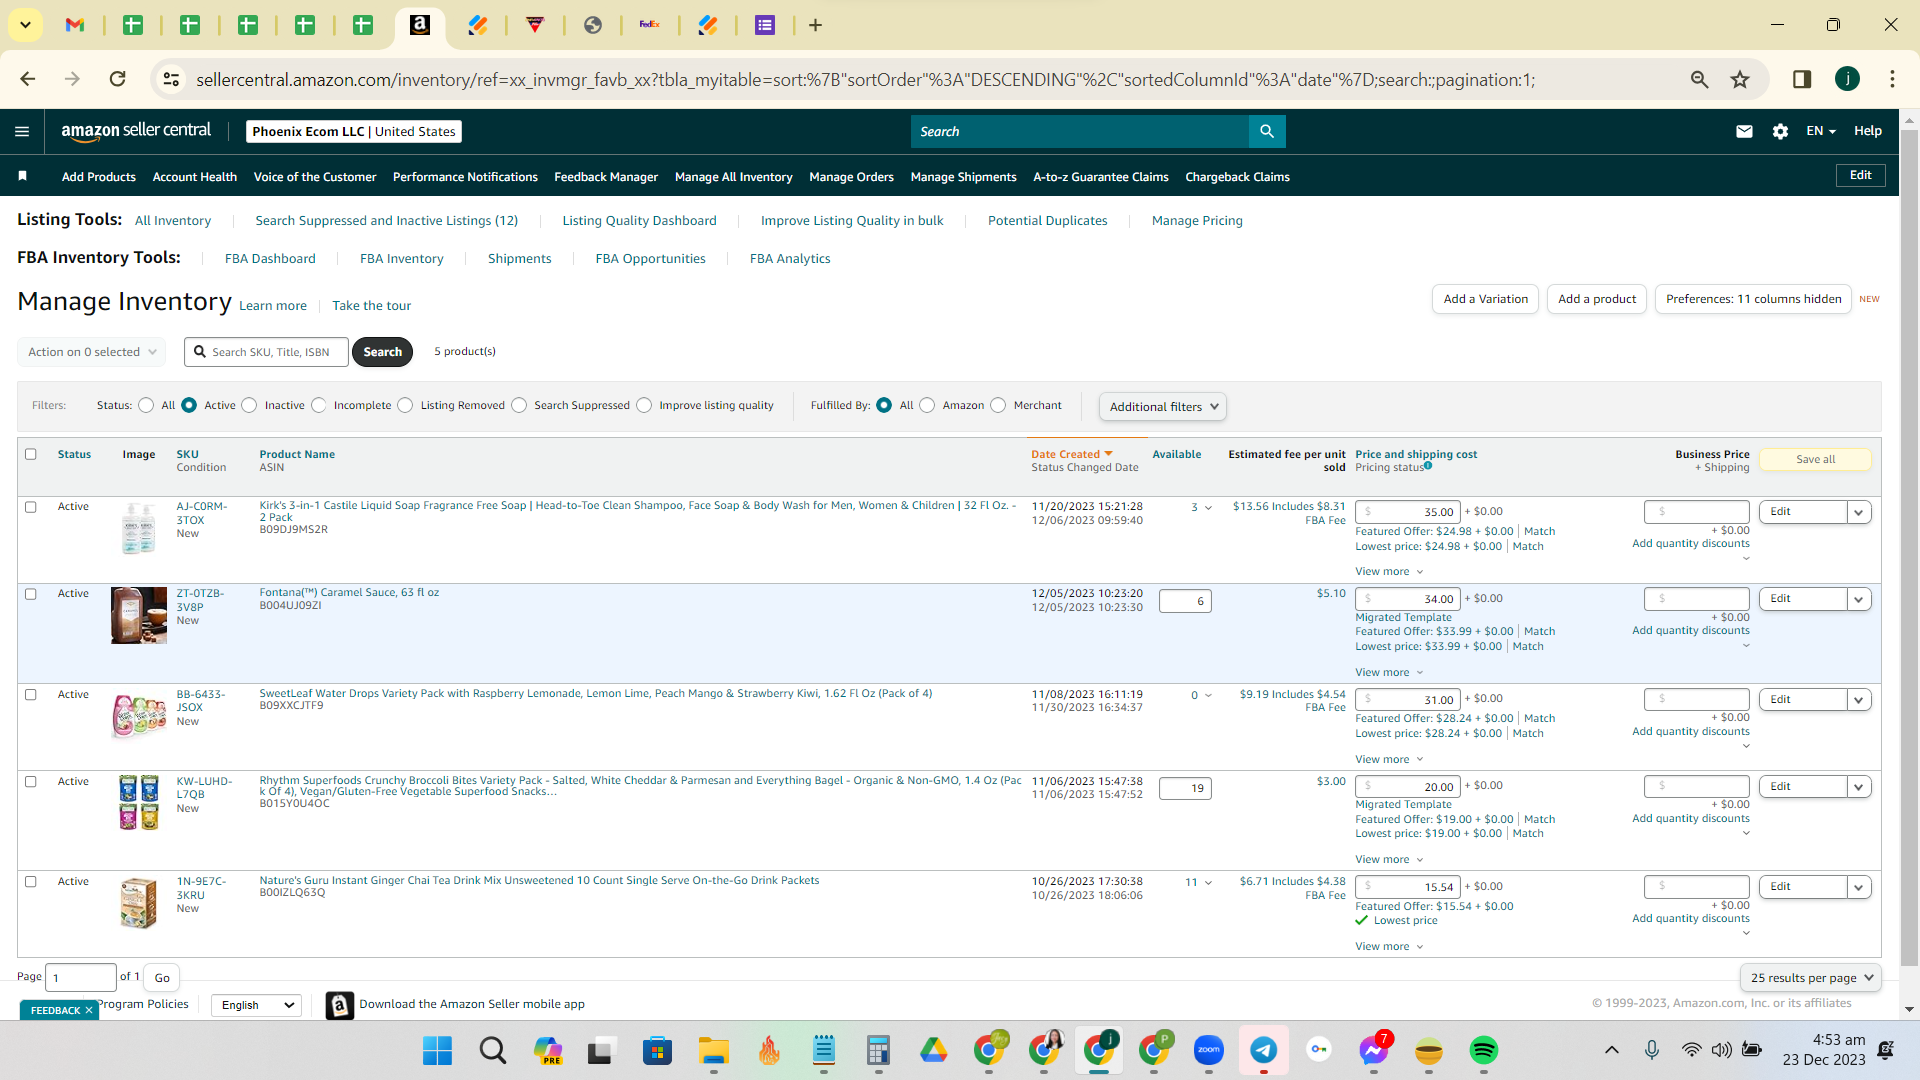
Task: Select the All status radio button
Action: pos(146,405)
